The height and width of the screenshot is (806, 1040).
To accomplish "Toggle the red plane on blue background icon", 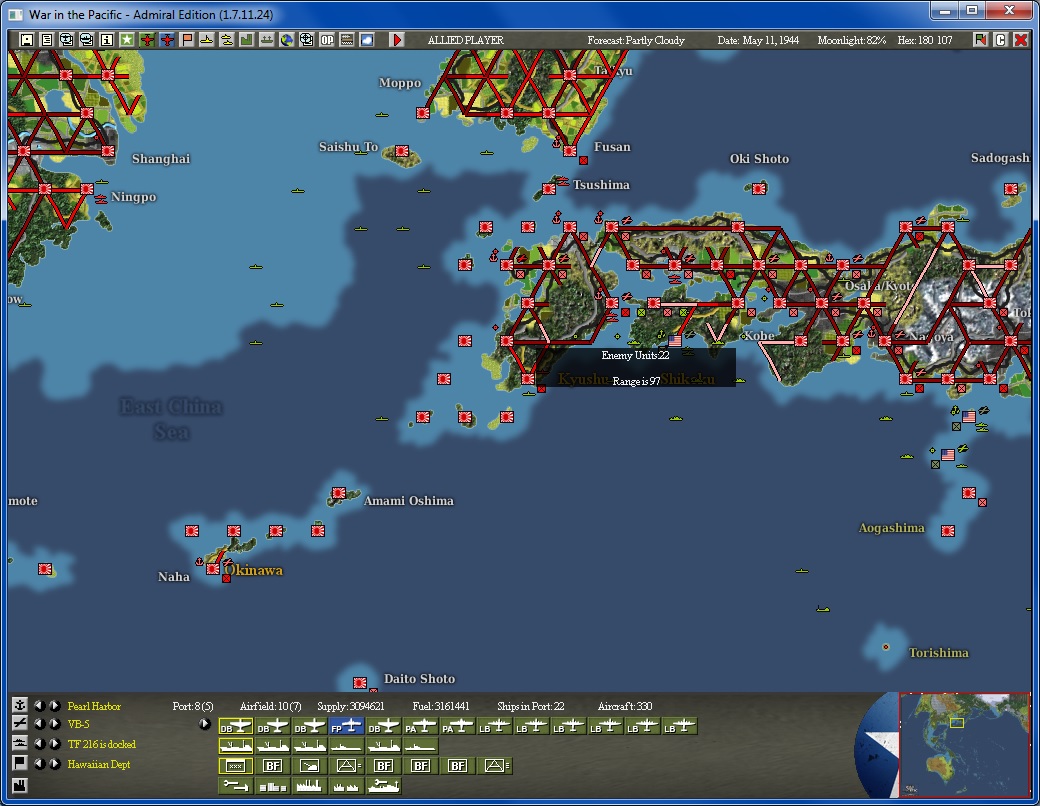I will click(166, 40).
